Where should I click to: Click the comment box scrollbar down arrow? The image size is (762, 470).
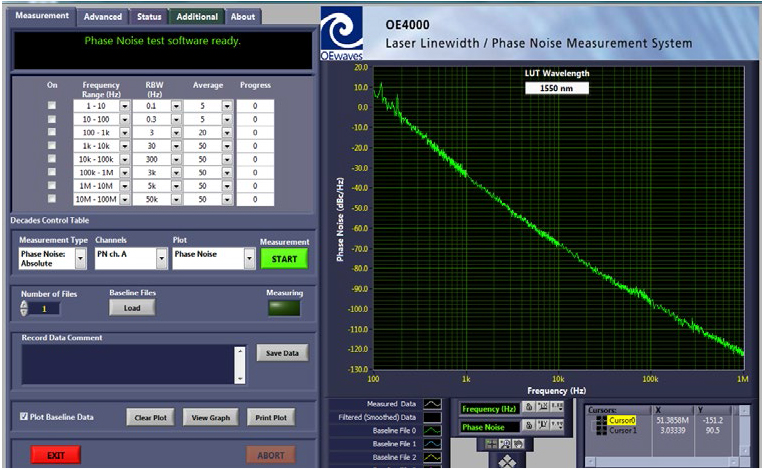(240, 379)
